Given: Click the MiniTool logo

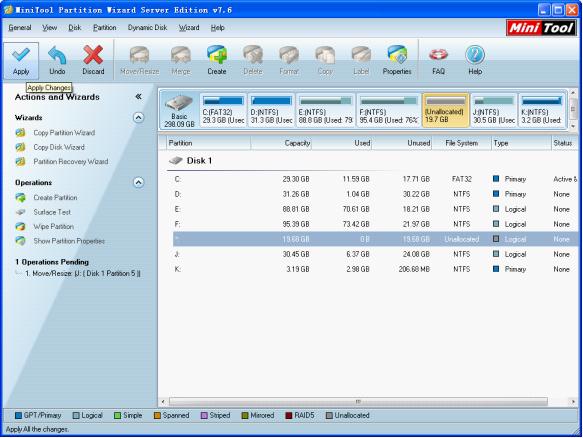Looking at the screenshot, I should (541, 28).
